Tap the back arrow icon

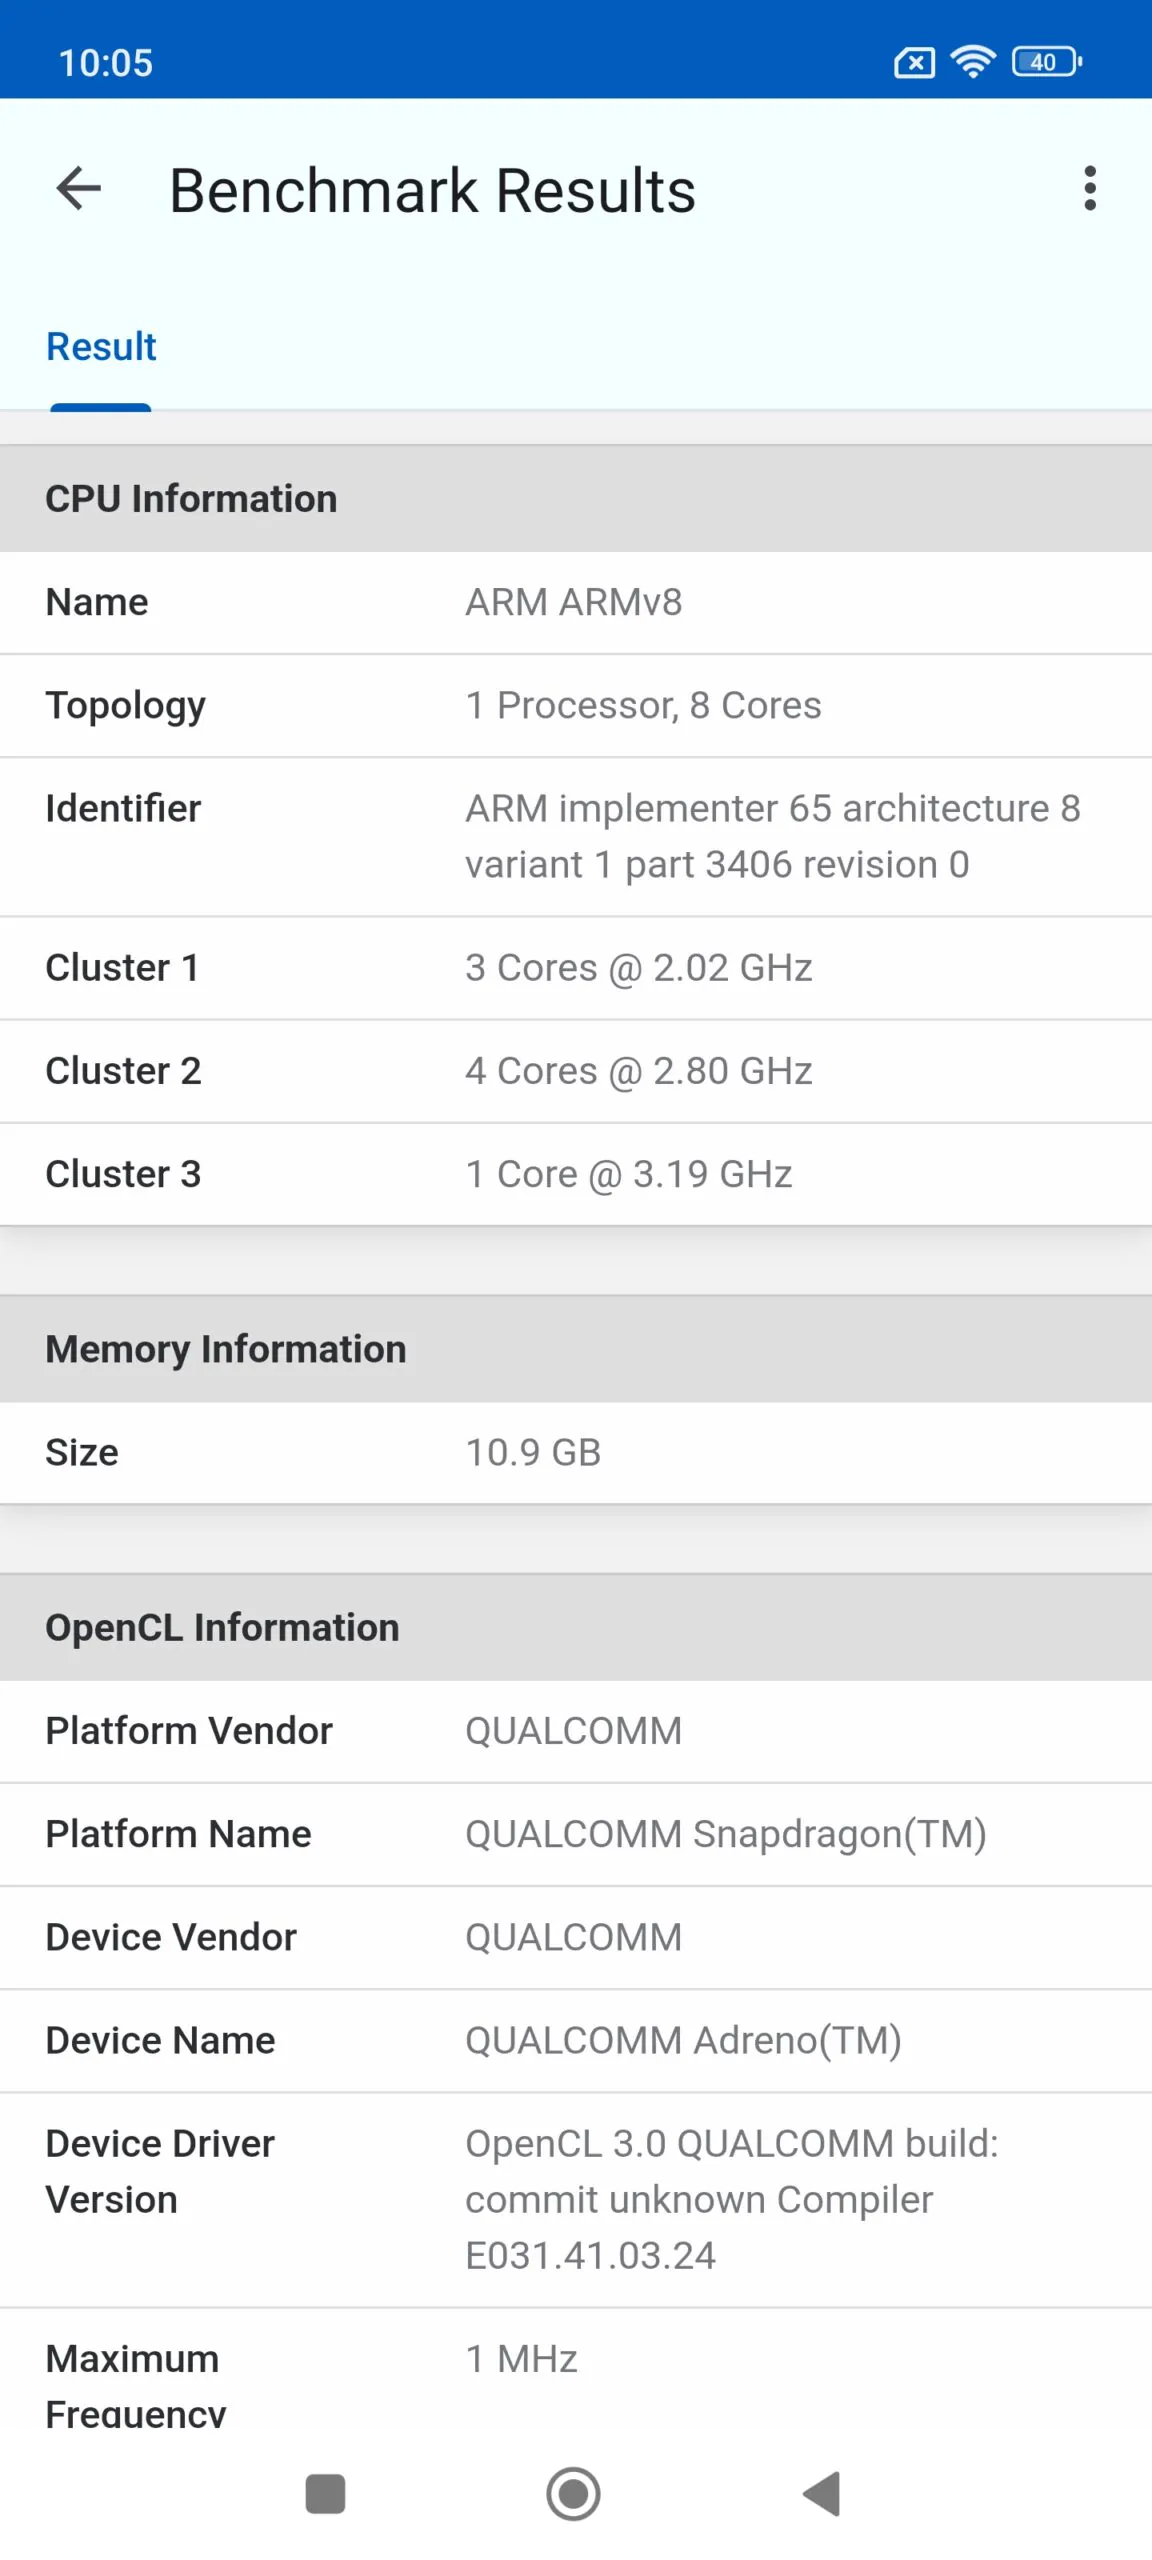pyautogui.click(x=79, y=189)
